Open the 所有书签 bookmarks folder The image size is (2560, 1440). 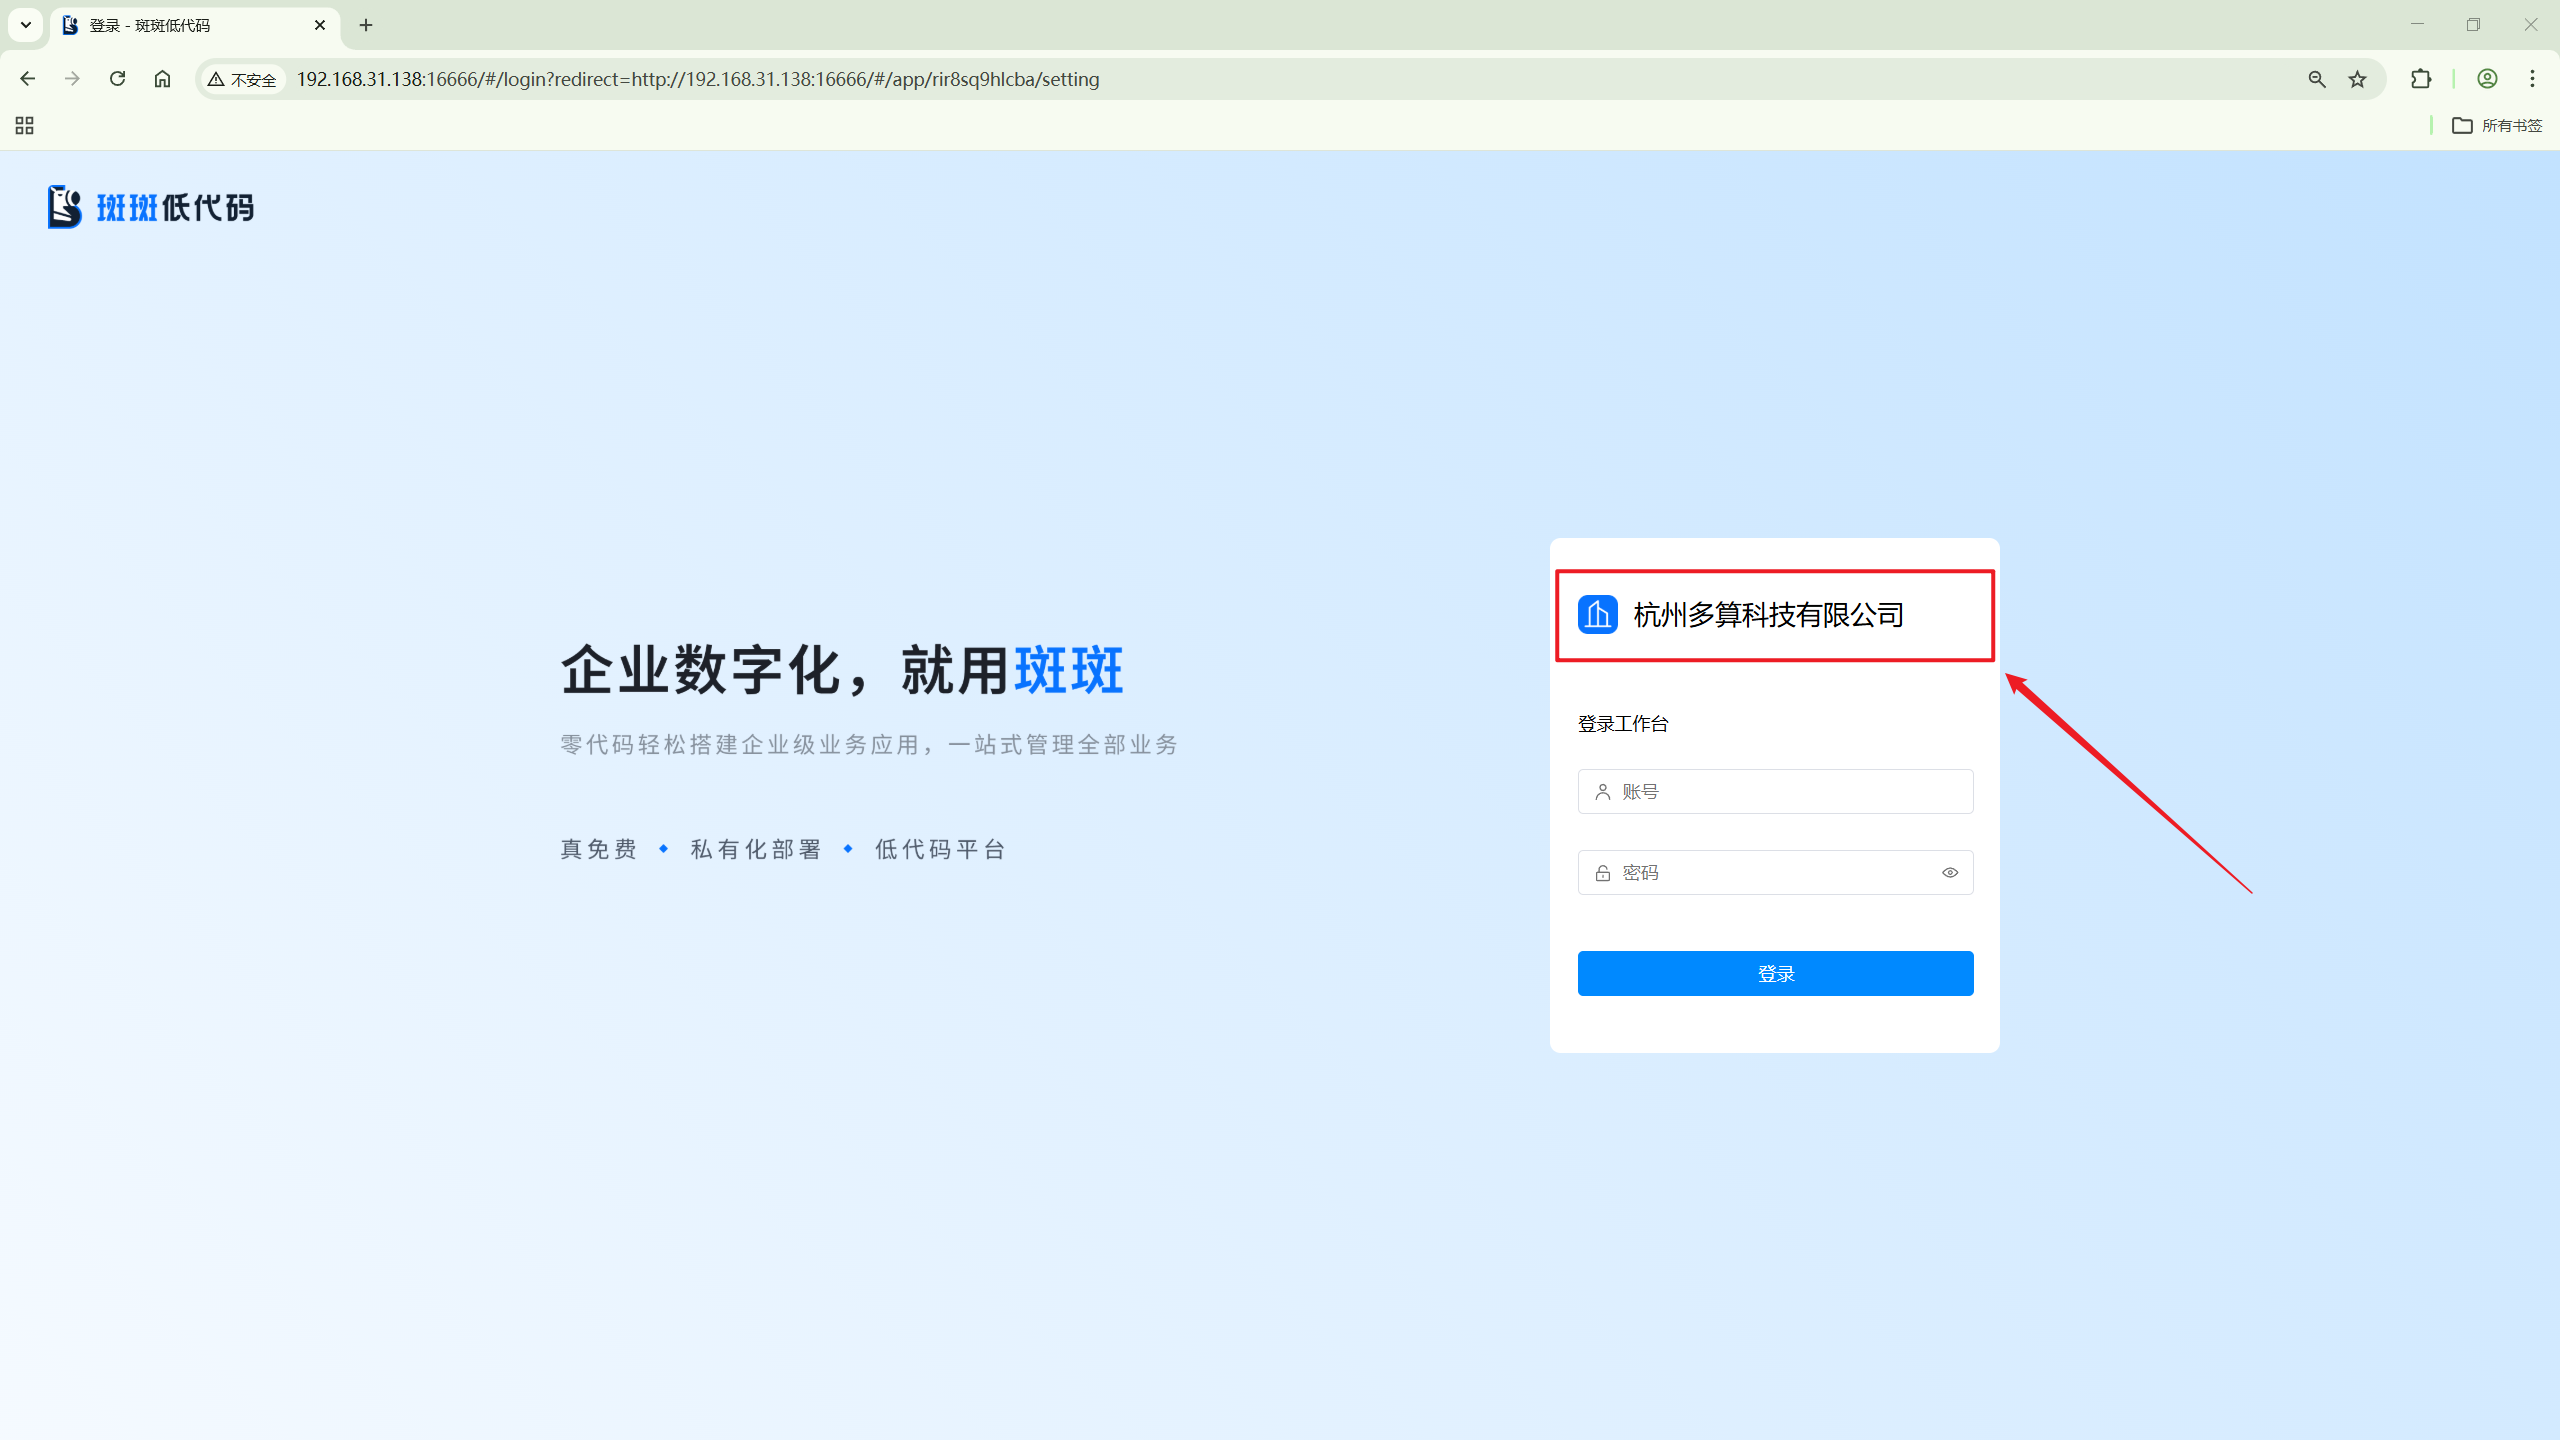point(2497,125)
